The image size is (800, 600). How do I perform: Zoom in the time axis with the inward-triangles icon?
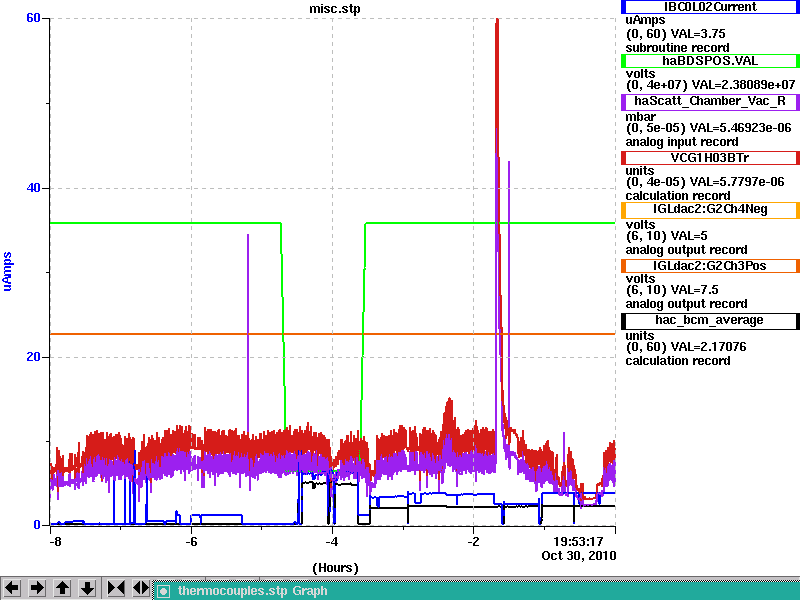[x=116, y=588]
